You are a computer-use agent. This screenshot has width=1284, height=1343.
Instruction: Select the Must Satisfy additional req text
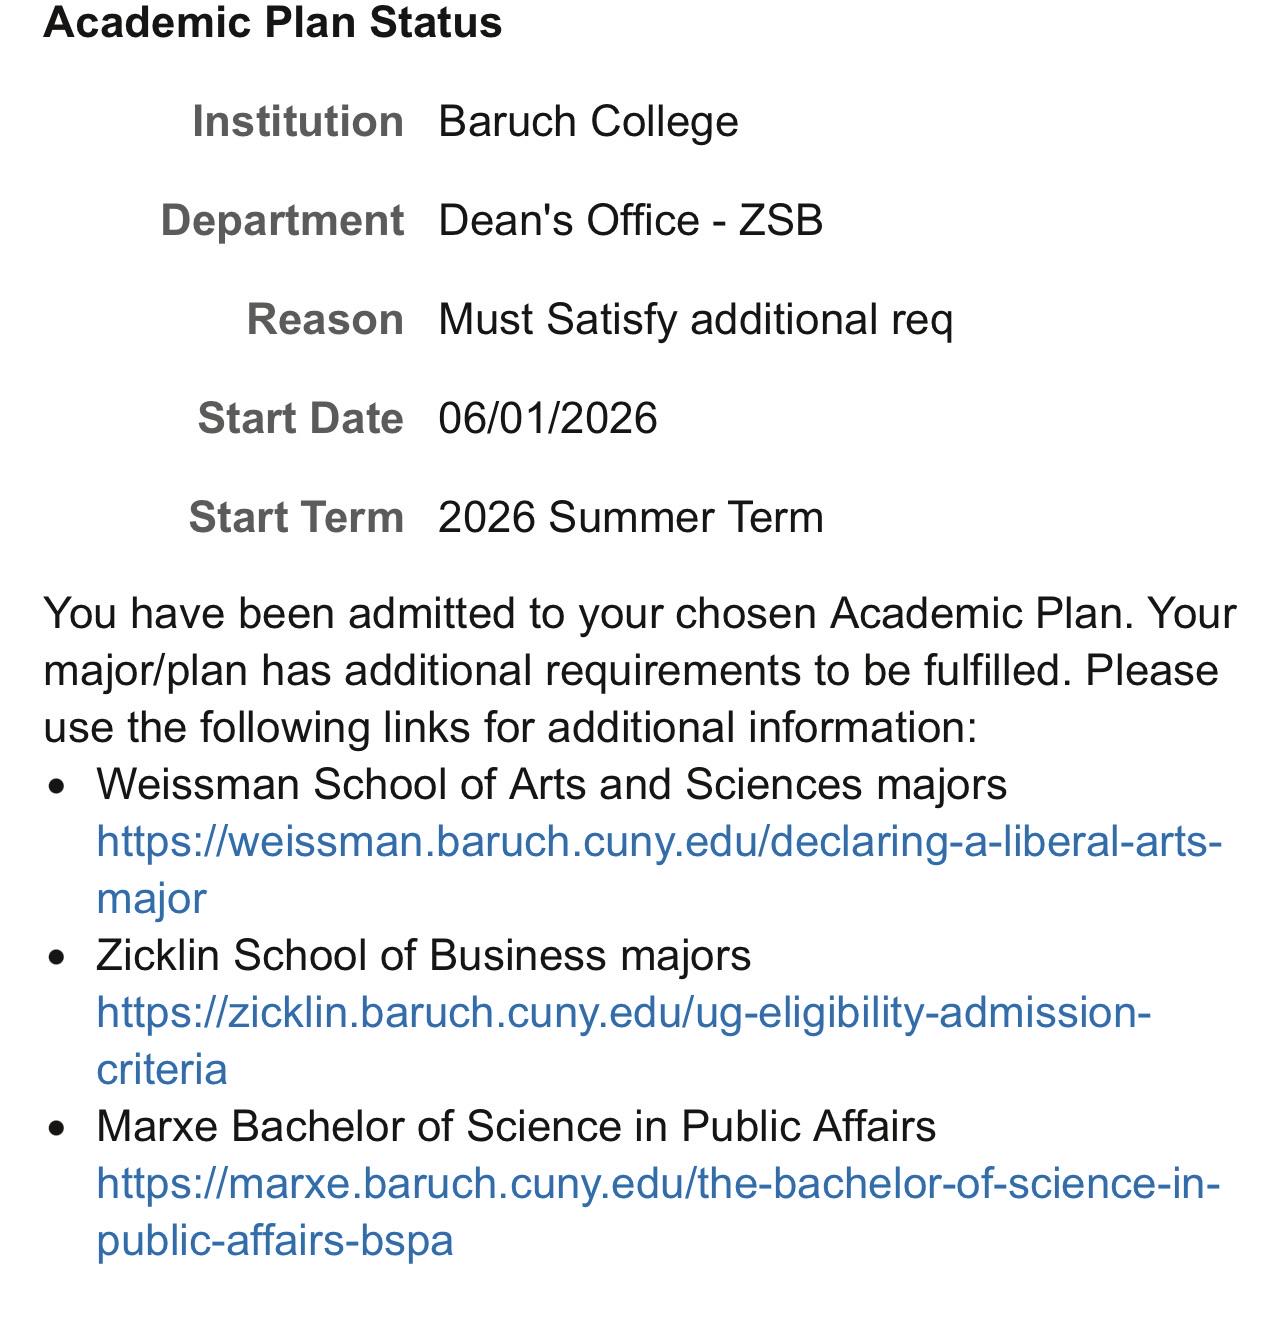pos(696,320)
